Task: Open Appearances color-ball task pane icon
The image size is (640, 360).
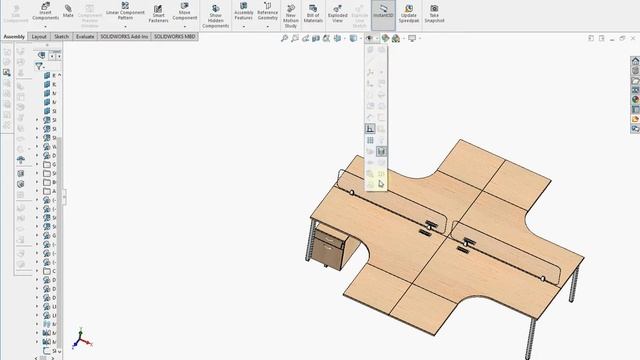Action: pyautogui.click(x=636, y=99)
